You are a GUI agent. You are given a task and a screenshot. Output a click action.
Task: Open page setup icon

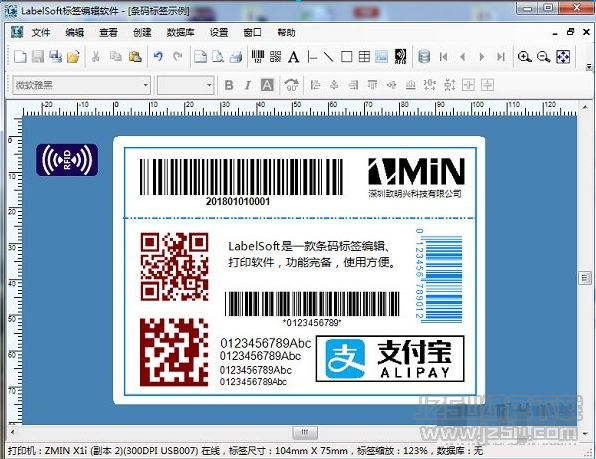tap(200, 57)
